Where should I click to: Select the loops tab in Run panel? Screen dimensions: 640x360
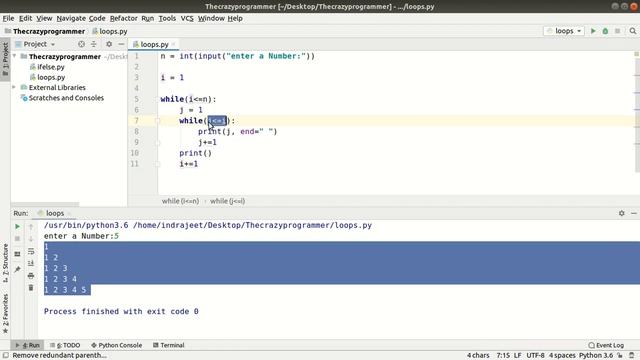[x=55, y=213]
